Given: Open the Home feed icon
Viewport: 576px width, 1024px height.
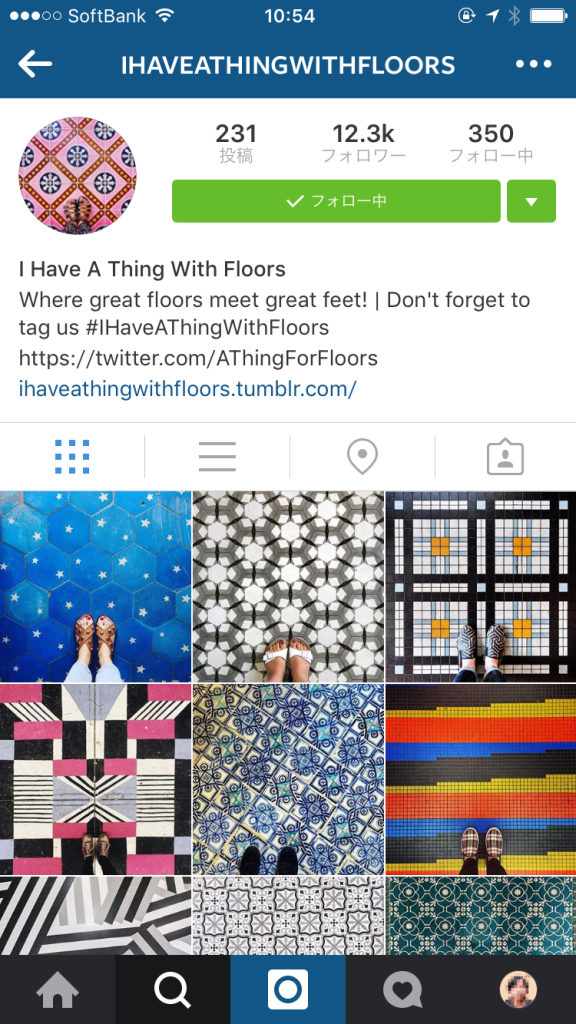Looking at the screenshot, I should pos(57,990).
